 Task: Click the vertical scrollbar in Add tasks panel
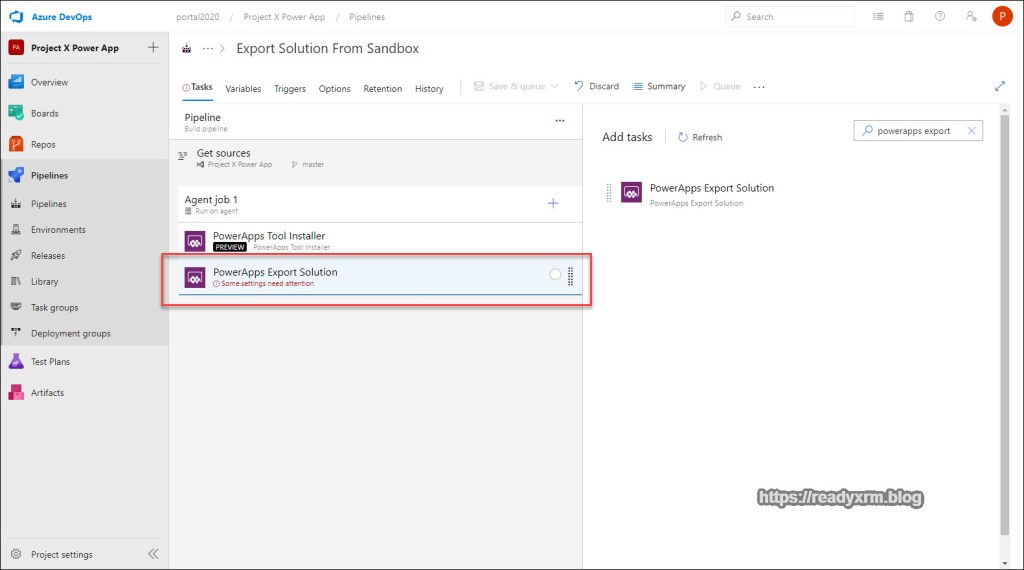(1004, 330)
